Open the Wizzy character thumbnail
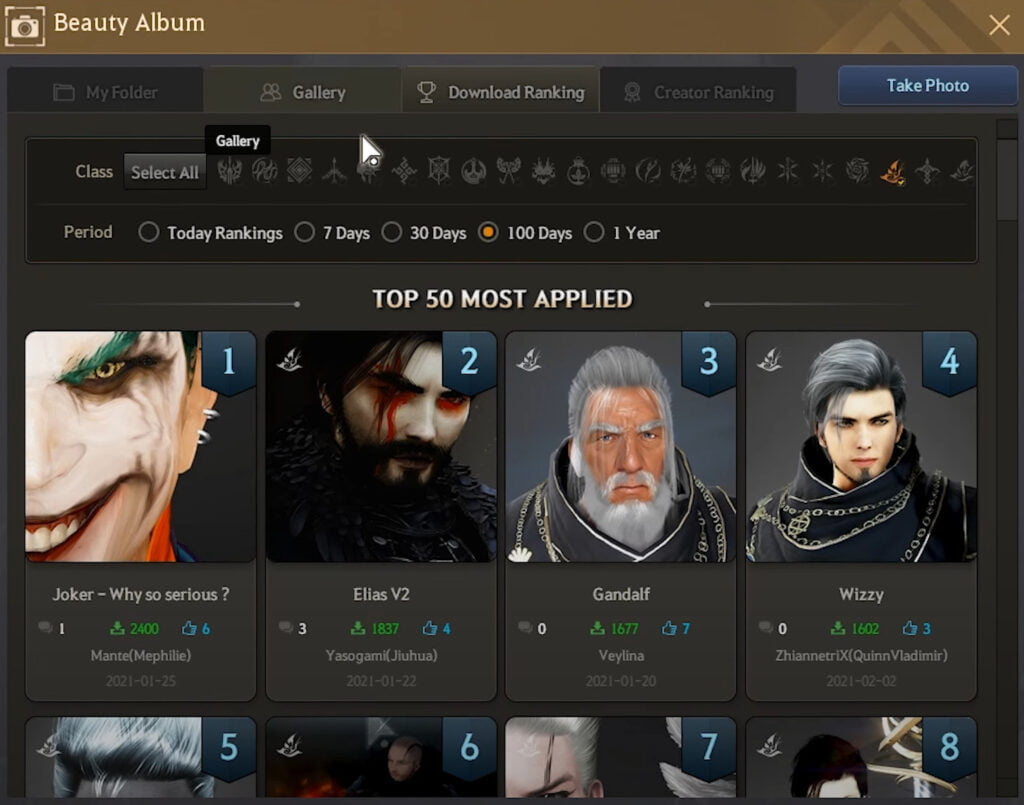This screenshot has width=1024, height=805. pos(861,447)
